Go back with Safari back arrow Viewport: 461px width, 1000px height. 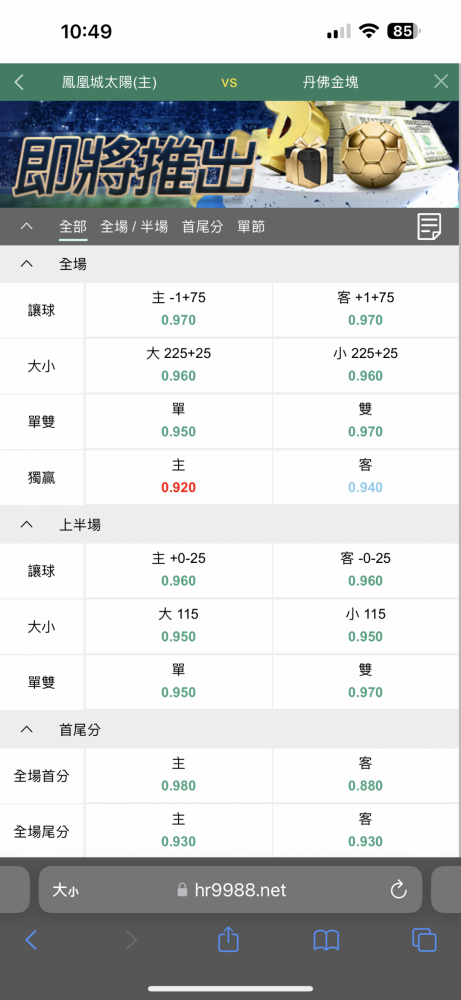point(31,940)
